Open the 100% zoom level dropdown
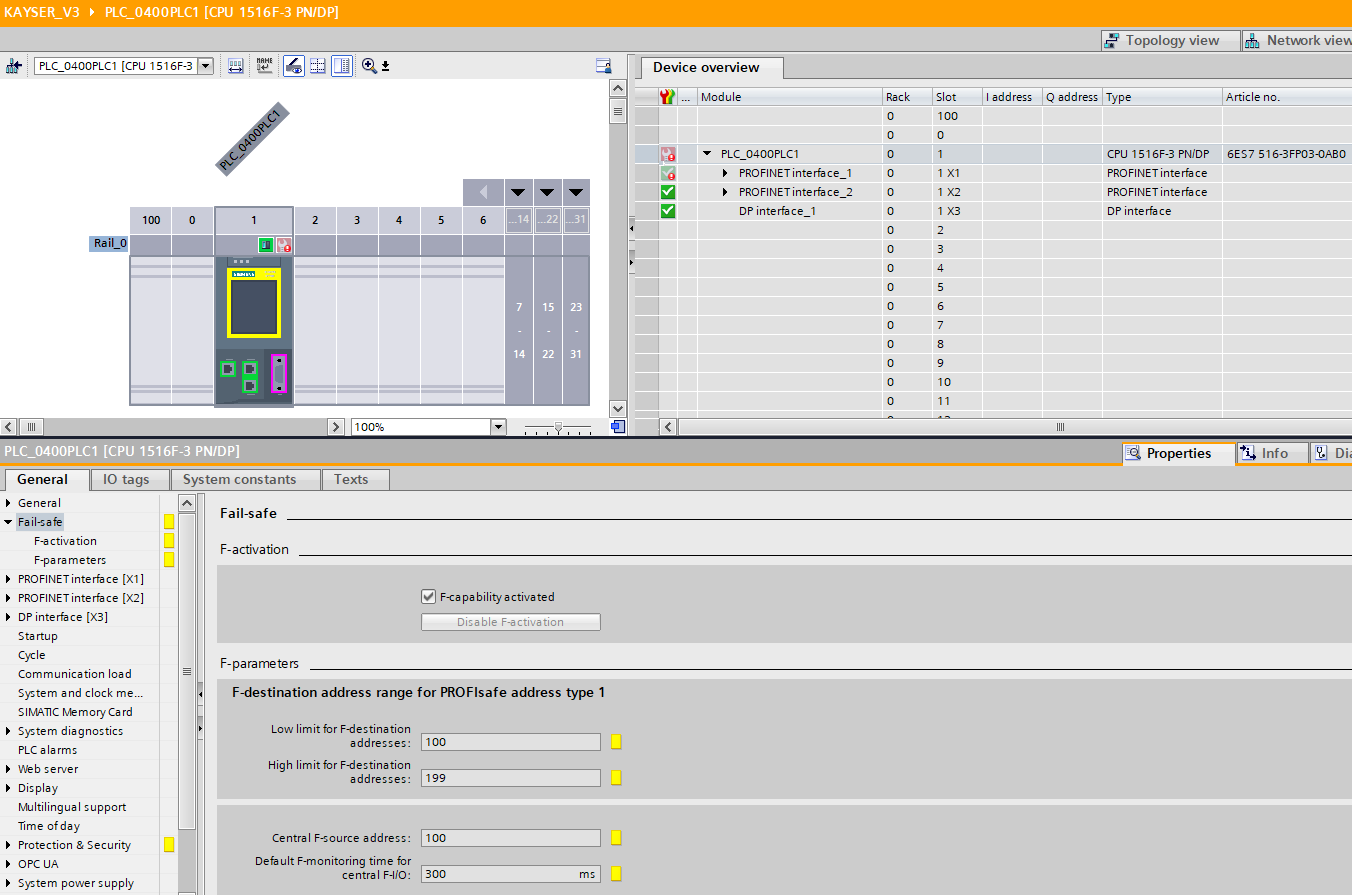1352x895 pixels. (498, 427)
